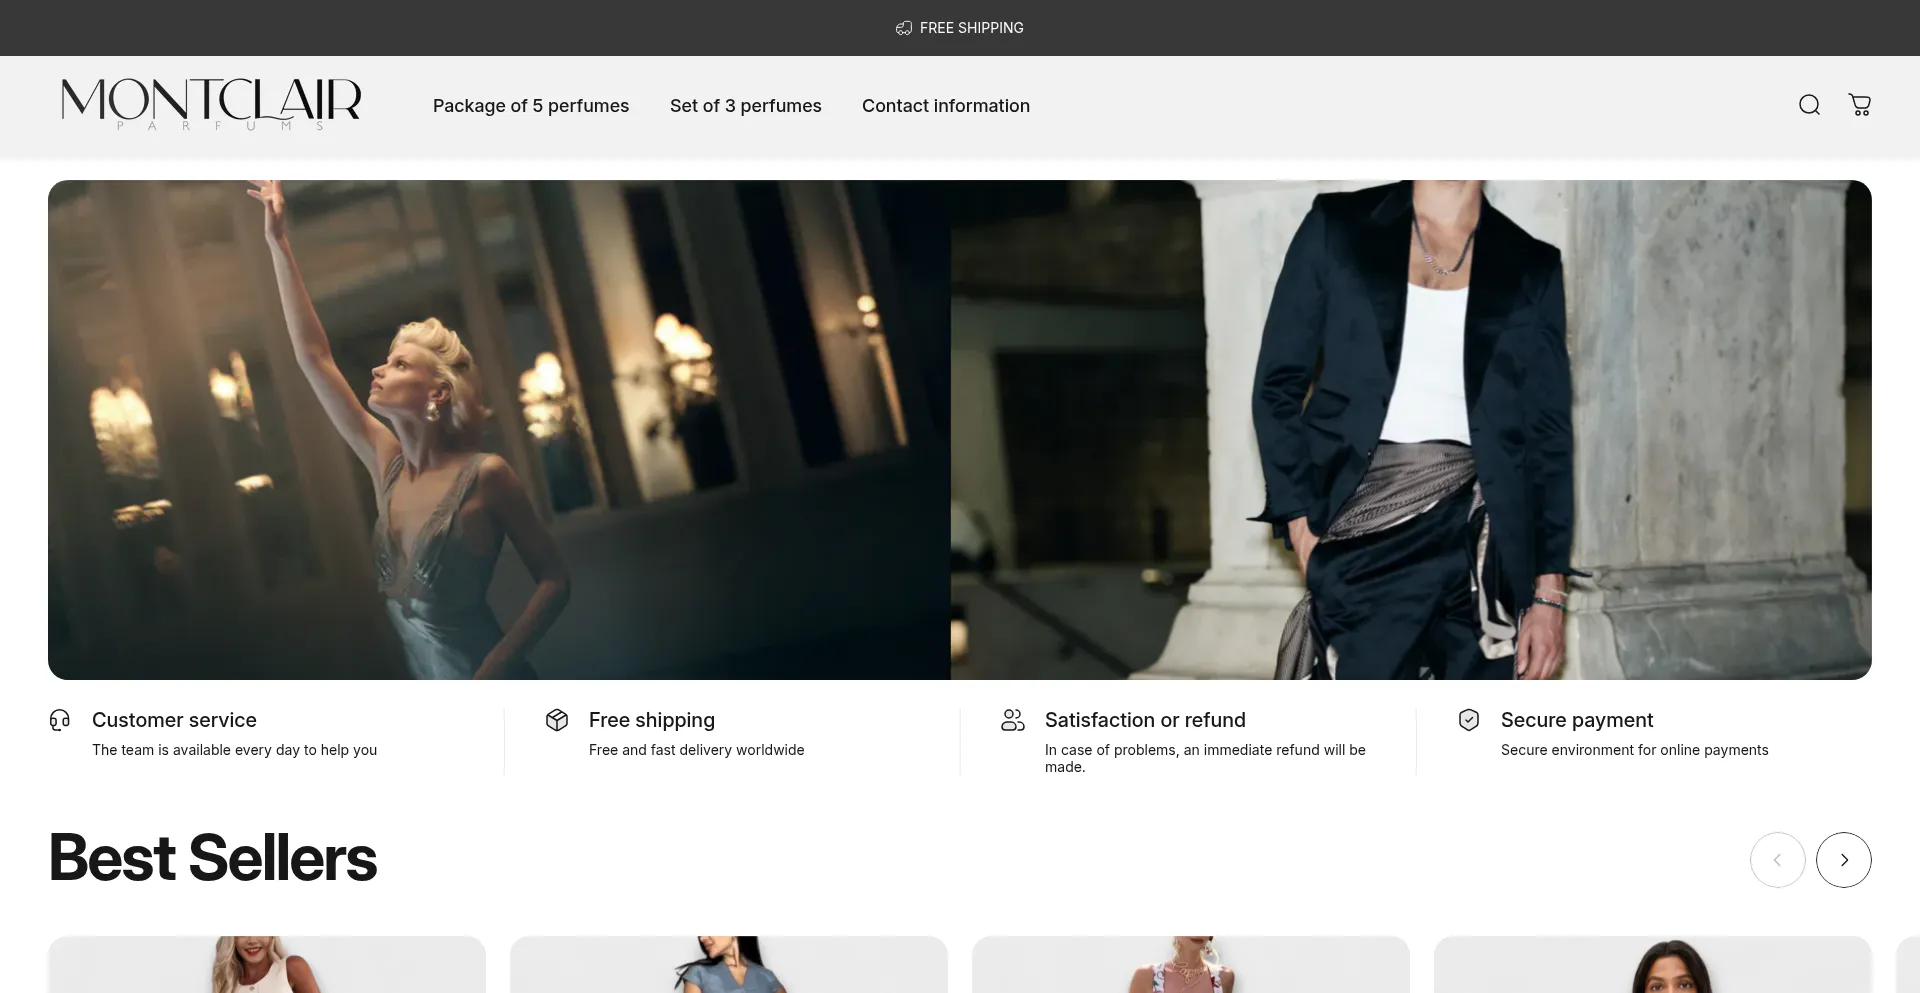Open the third Best Sellers product card
The width and height of the screenshot is (1920, 993).
point(1191,965)
